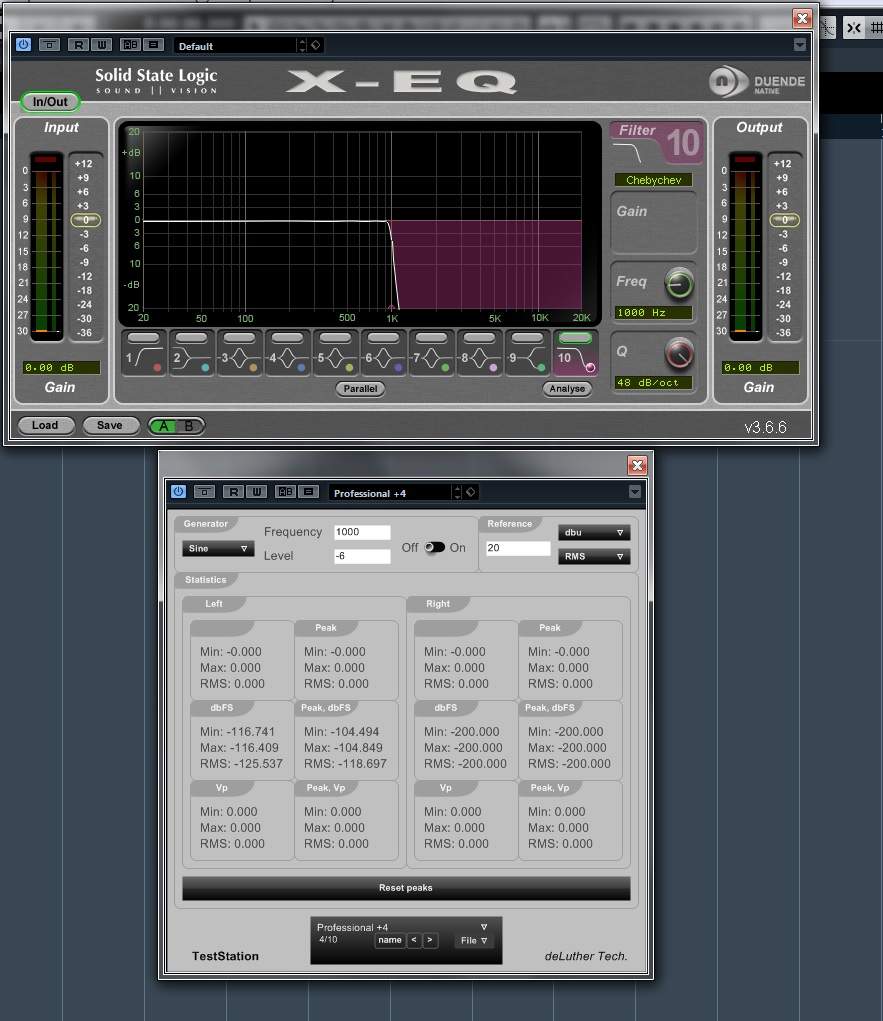Open the File menu dropdown

coord(474,940)
